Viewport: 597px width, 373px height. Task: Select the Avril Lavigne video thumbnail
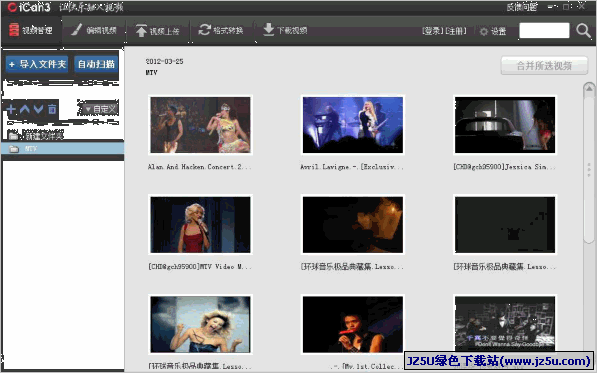[x=353, y=125]
